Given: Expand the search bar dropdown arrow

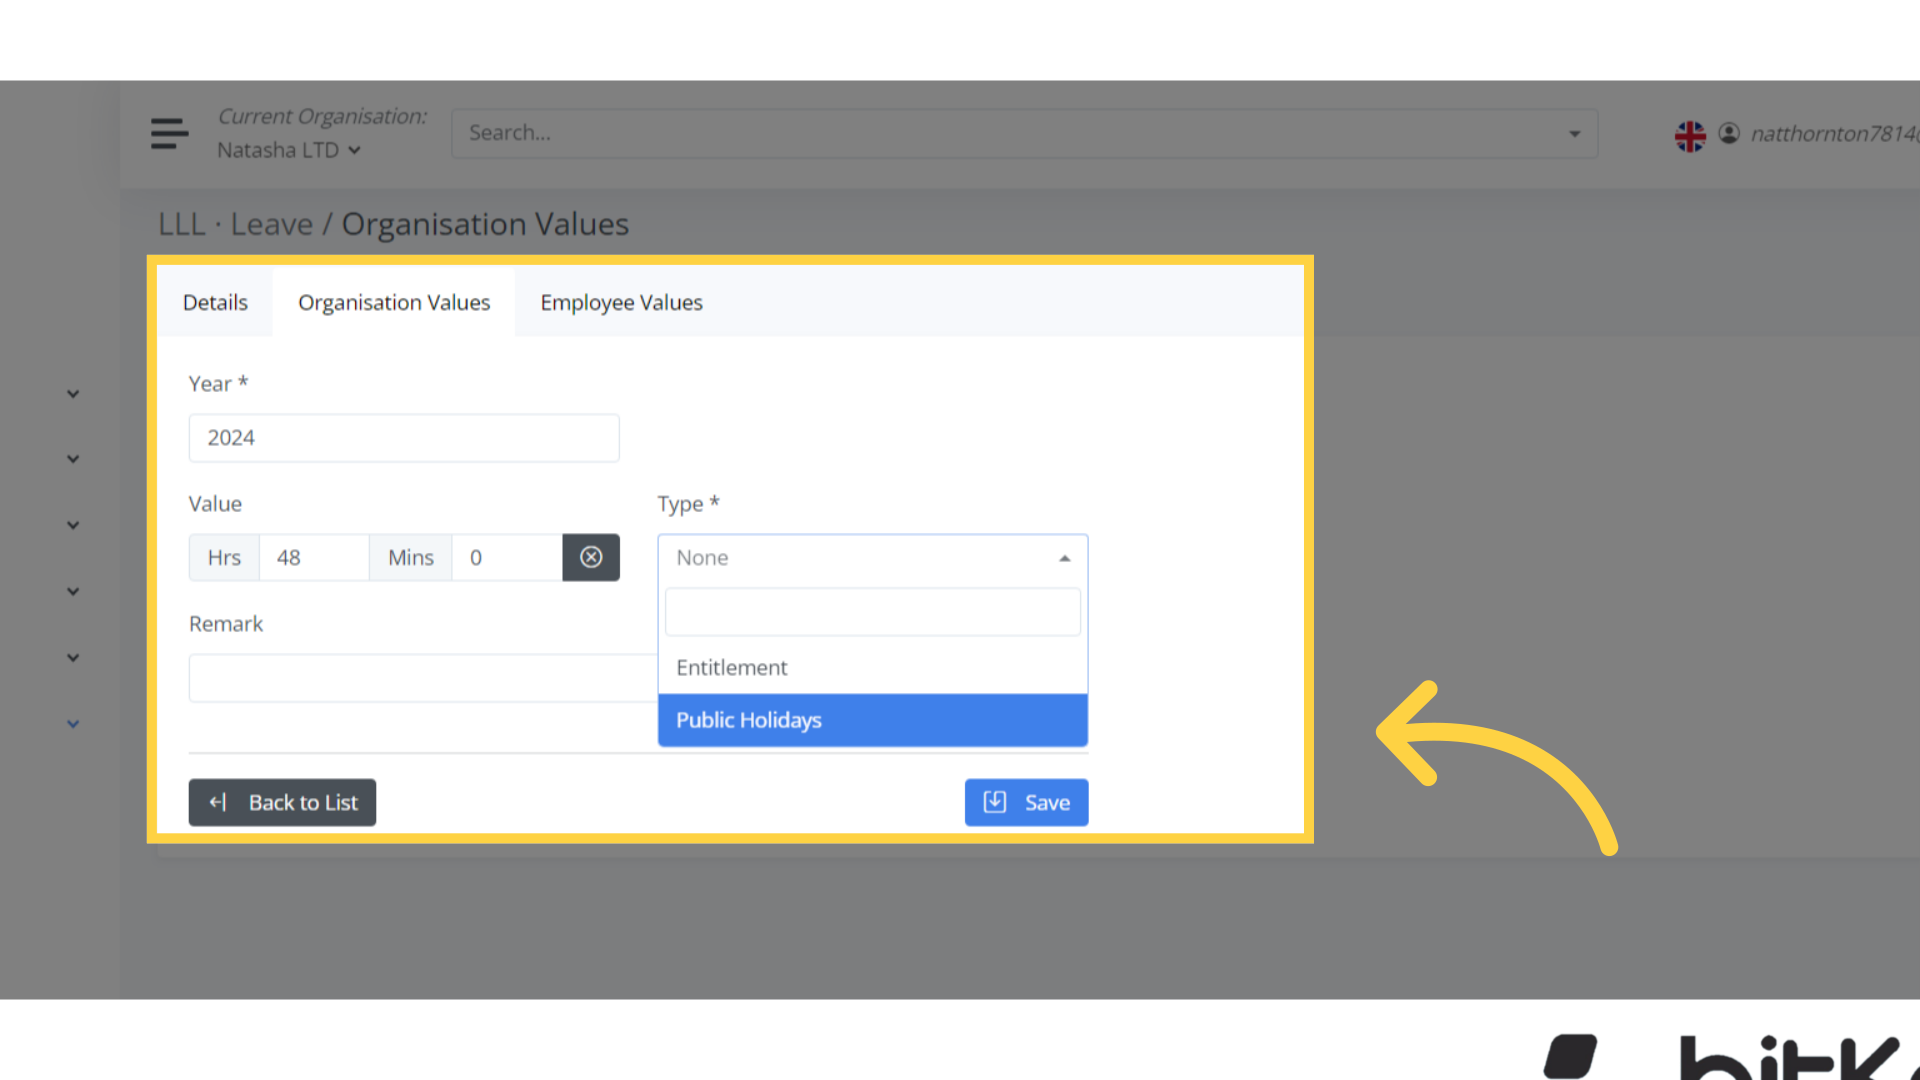Looking at the screenshot, I should (x=1573, y=133).
